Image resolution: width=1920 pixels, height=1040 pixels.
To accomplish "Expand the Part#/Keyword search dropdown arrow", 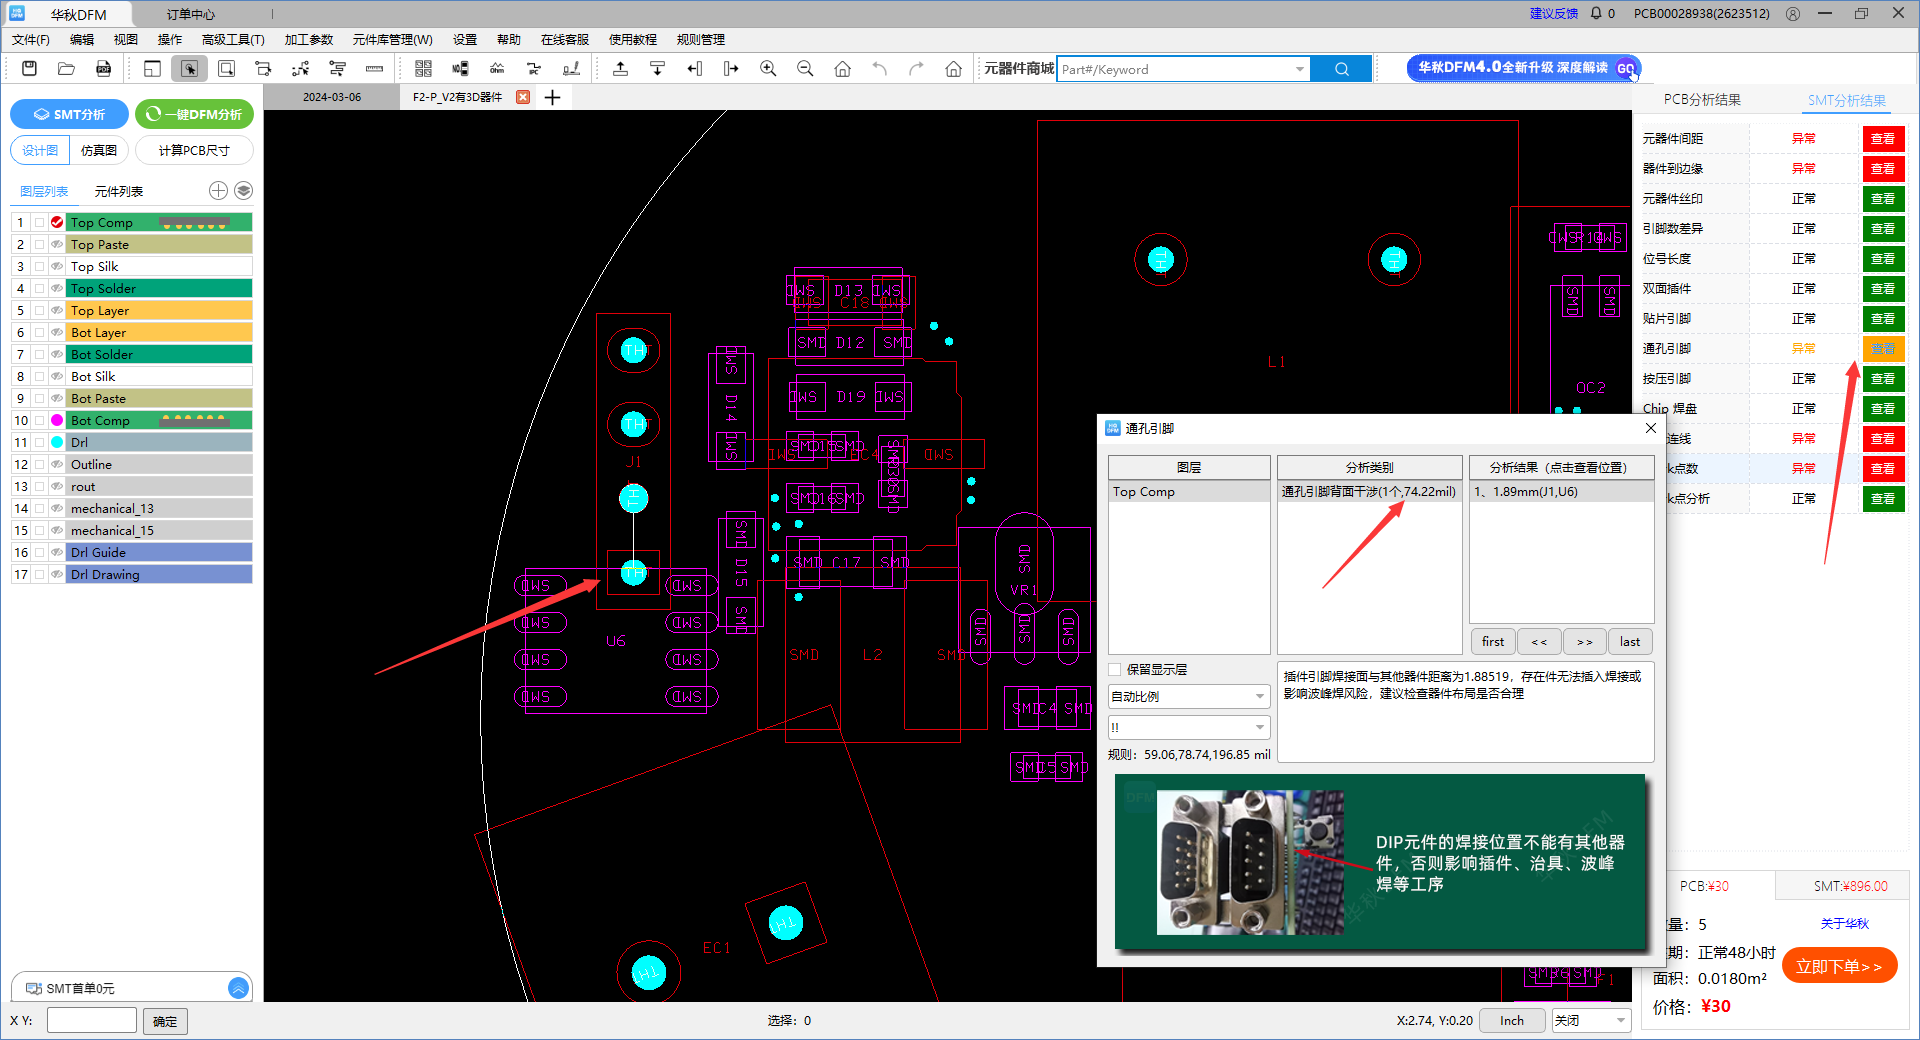I will pyautogui.click(x=1299, y=69).
